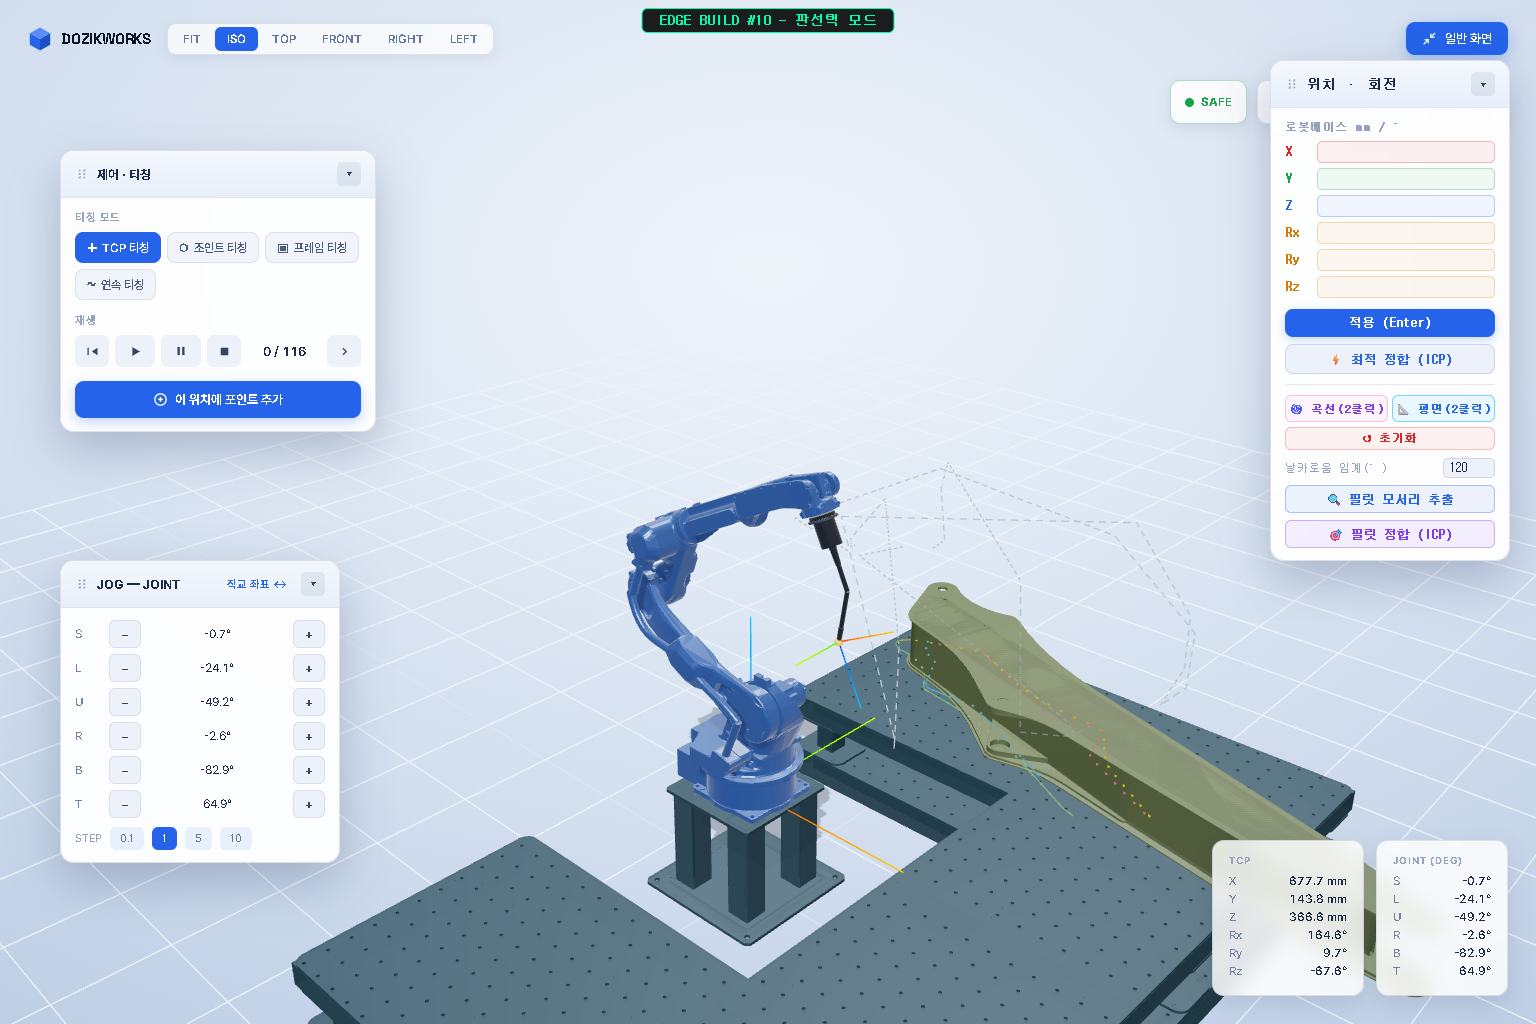Click the 곡선(2클릭) button

point(1337,408)
